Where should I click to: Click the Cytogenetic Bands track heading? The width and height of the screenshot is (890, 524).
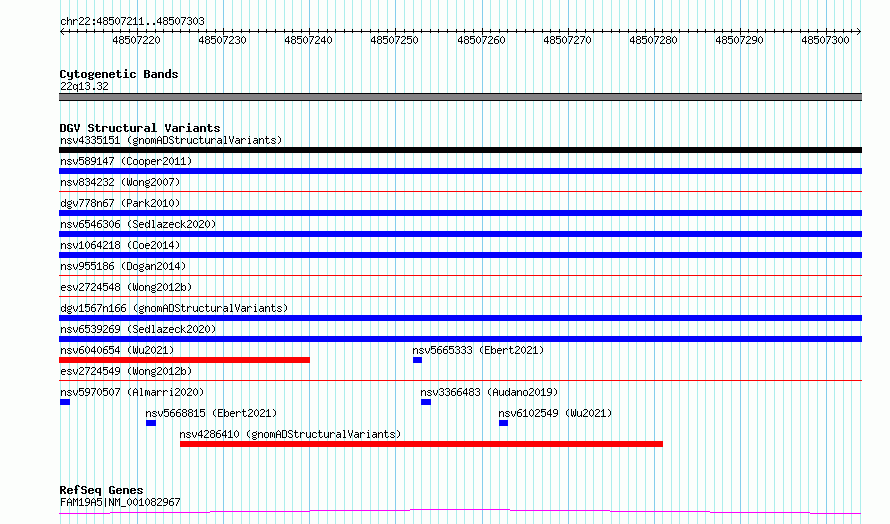click(x=119, y=74)
